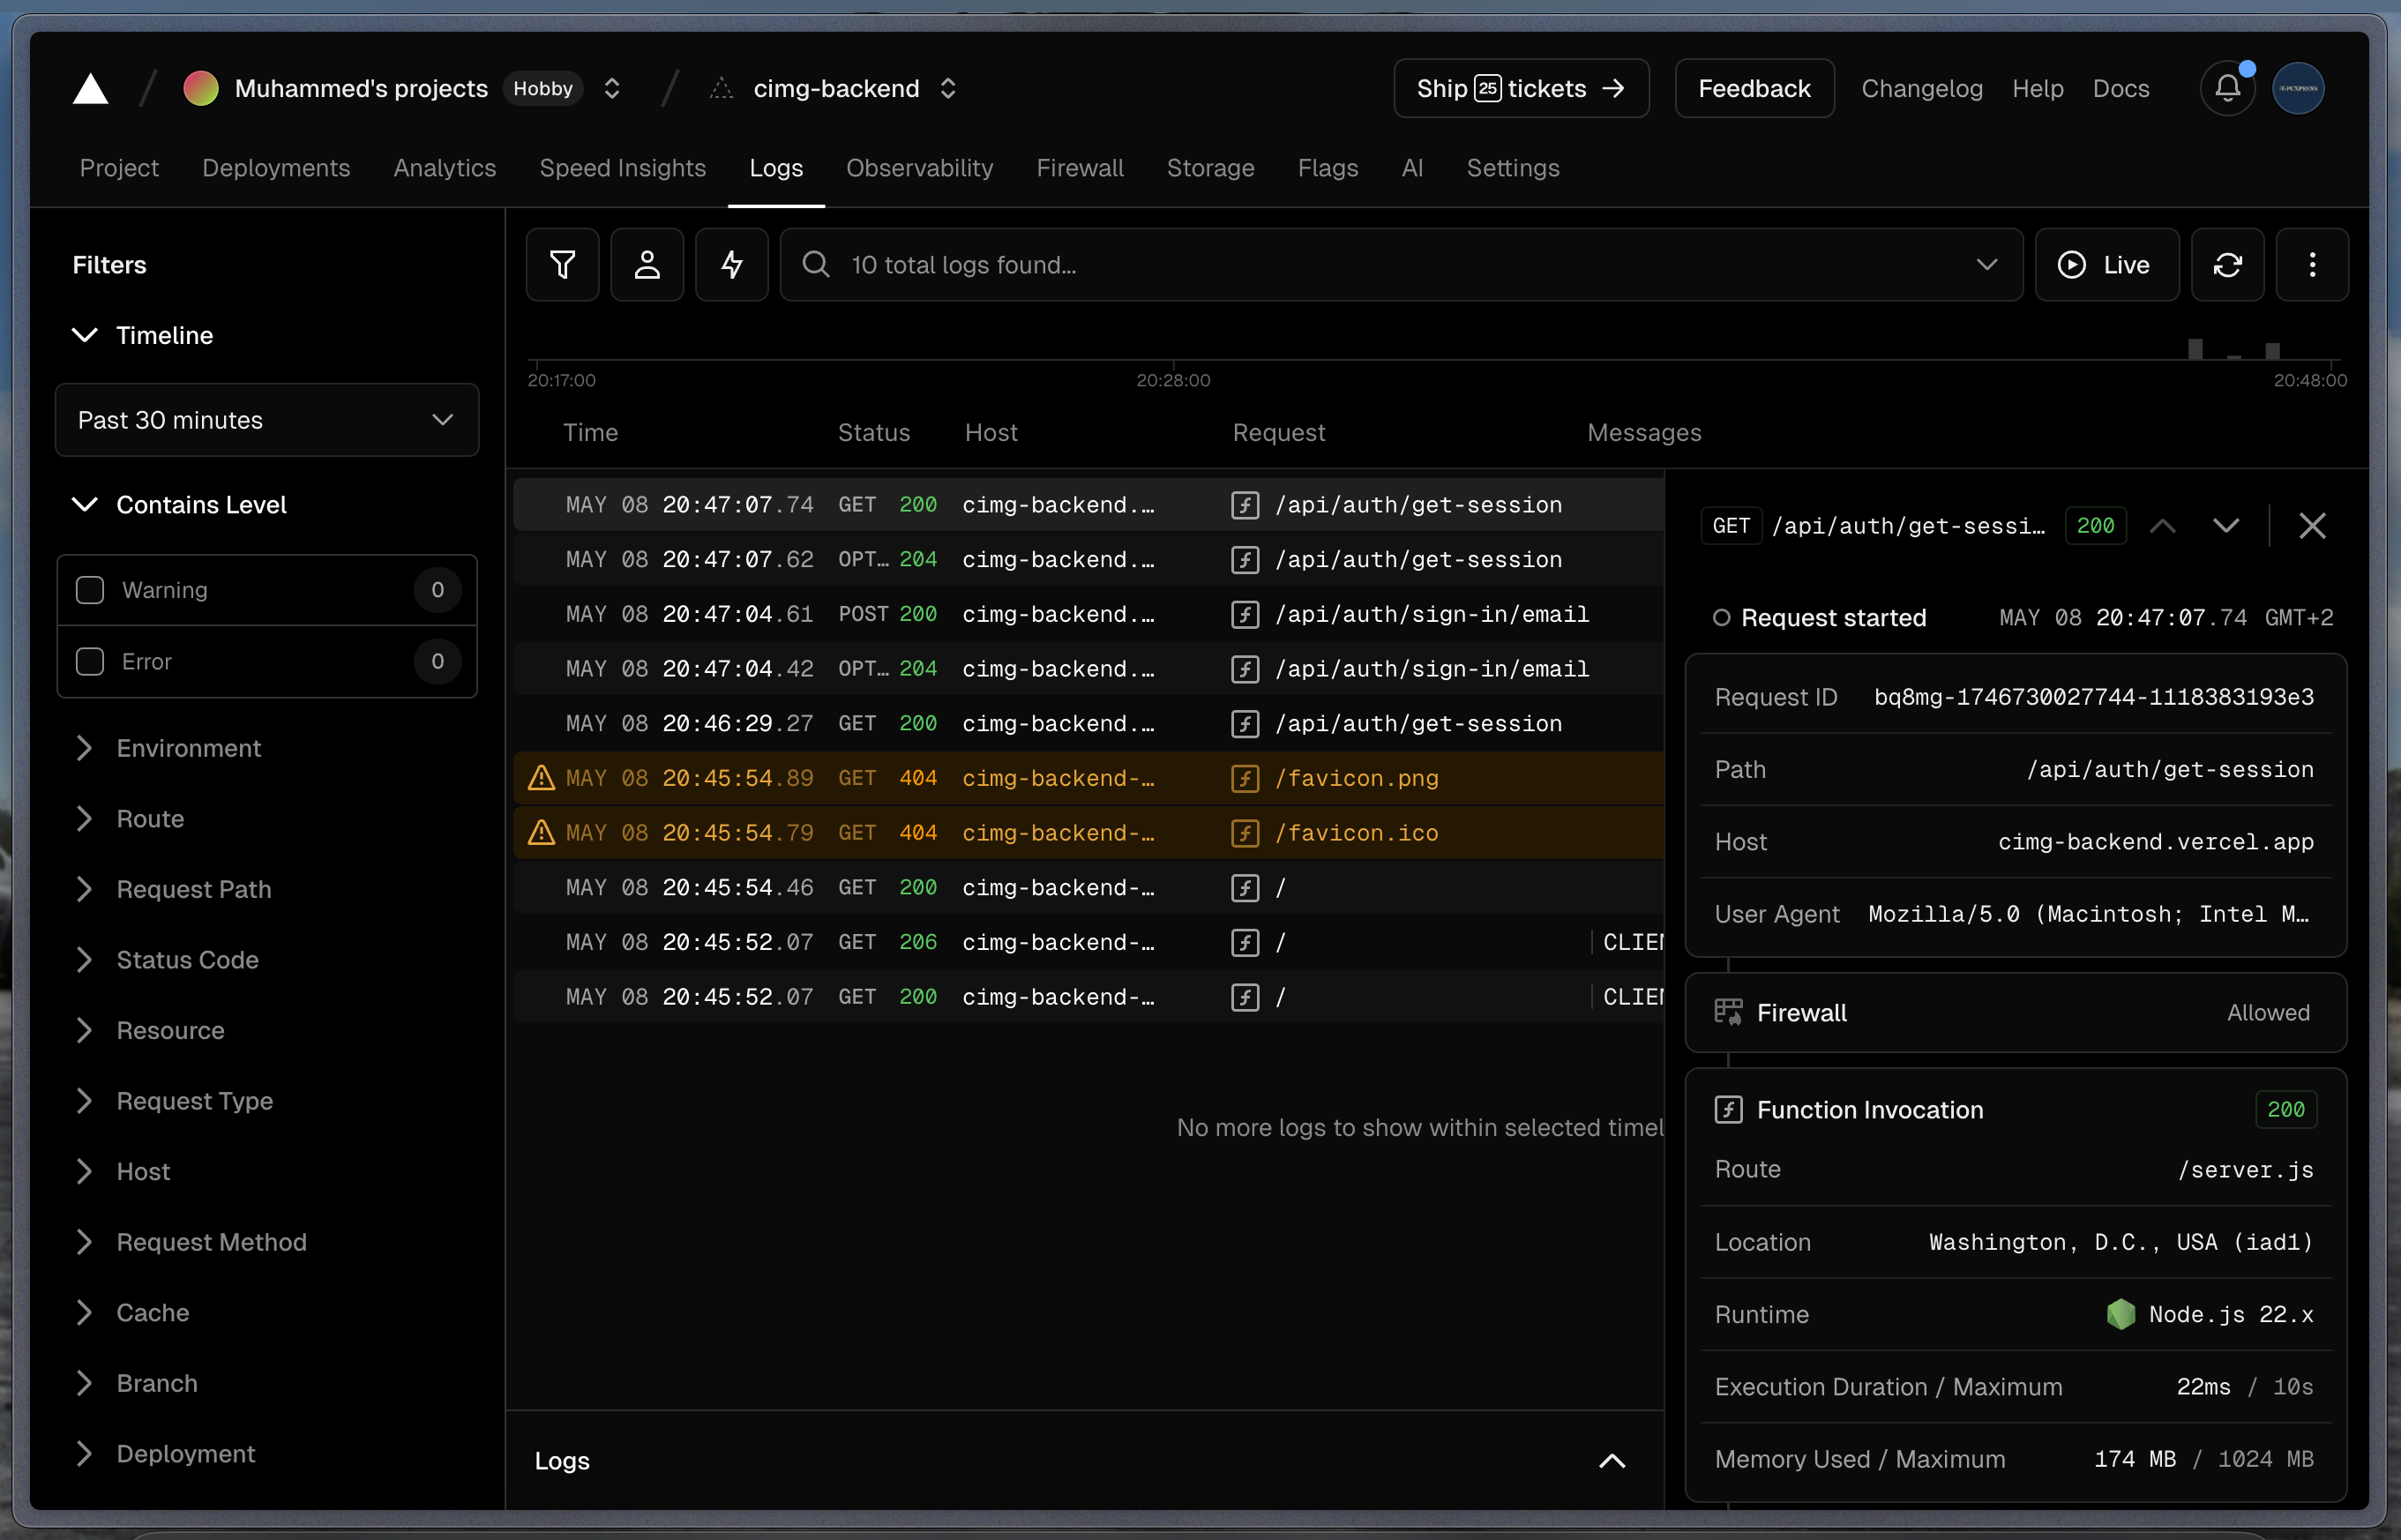Click the refresh logs icon
Viewport: 2401px width, 1540px height.
pos(2227,265)
